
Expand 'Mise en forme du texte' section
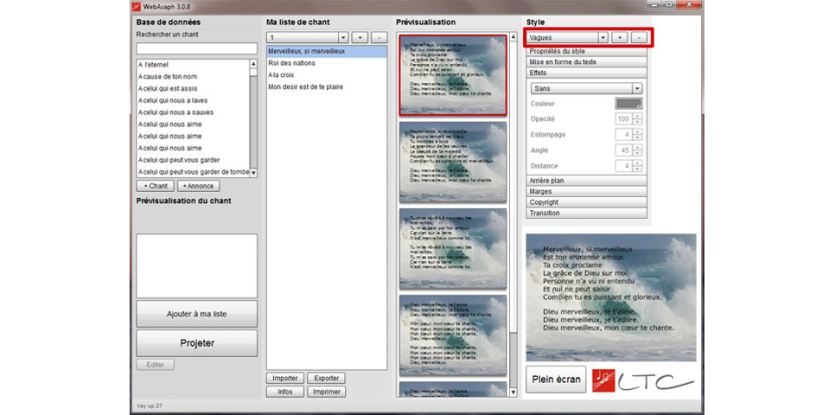tap(586, 62)
